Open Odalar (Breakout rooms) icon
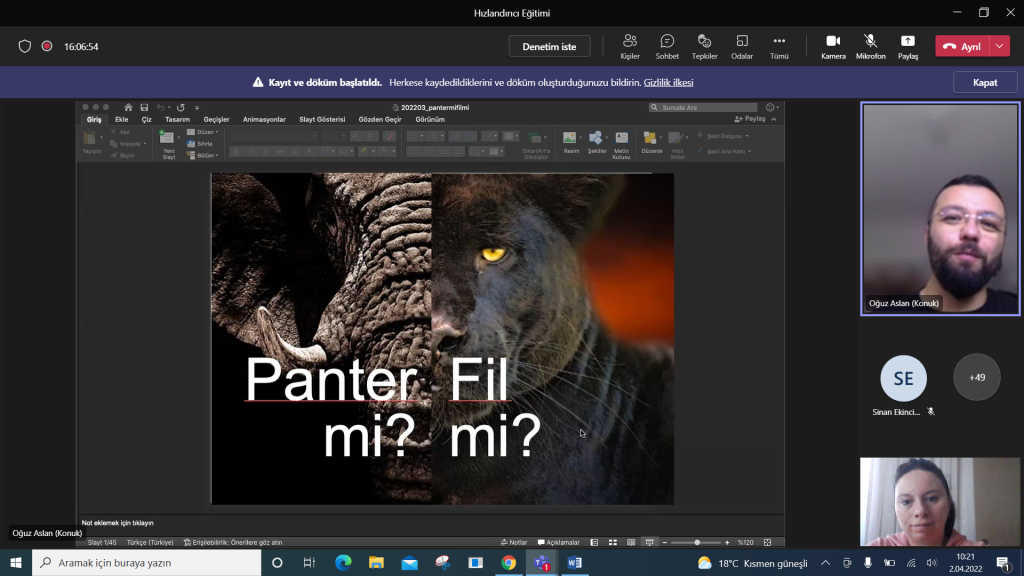Image resolution: width=1024 pixels, height=576 pixels. (741, 47)
